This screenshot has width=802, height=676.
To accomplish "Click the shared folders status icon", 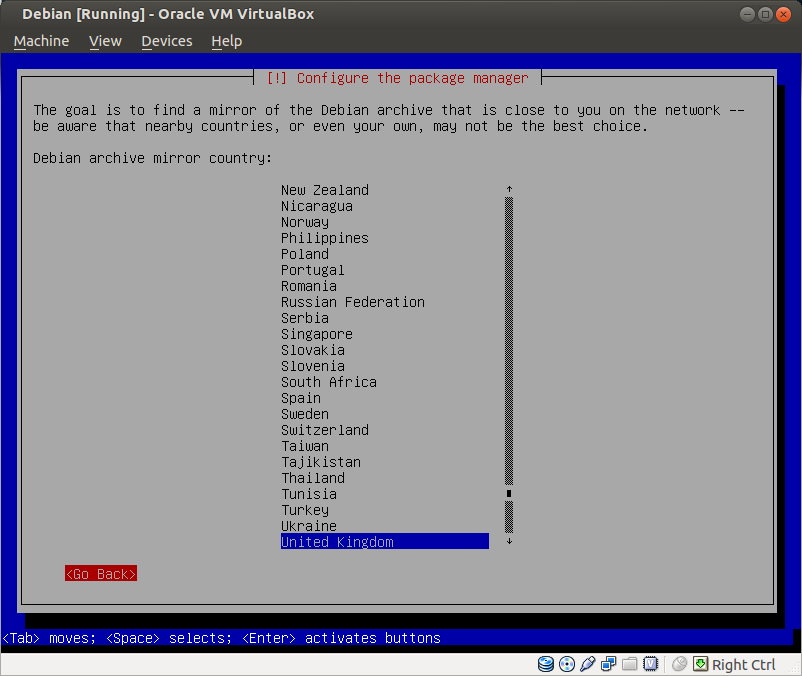I will click(629, 664).
